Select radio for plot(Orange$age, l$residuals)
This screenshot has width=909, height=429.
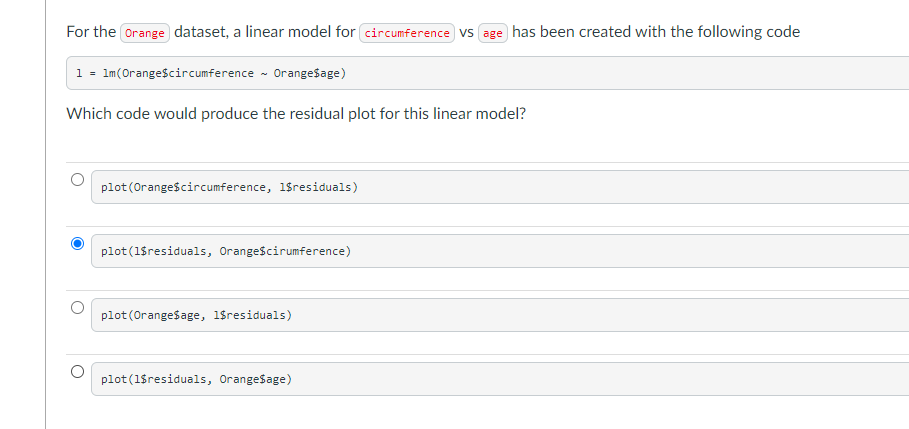pos(77,307)
